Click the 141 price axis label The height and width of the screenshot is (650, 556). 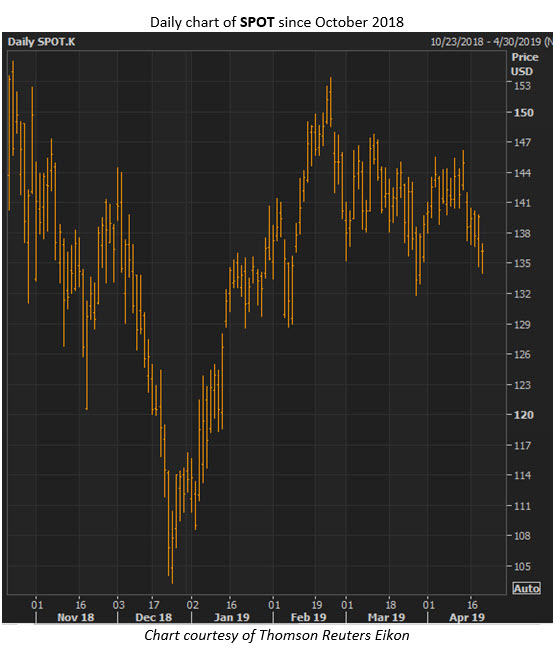pos(522,203)
